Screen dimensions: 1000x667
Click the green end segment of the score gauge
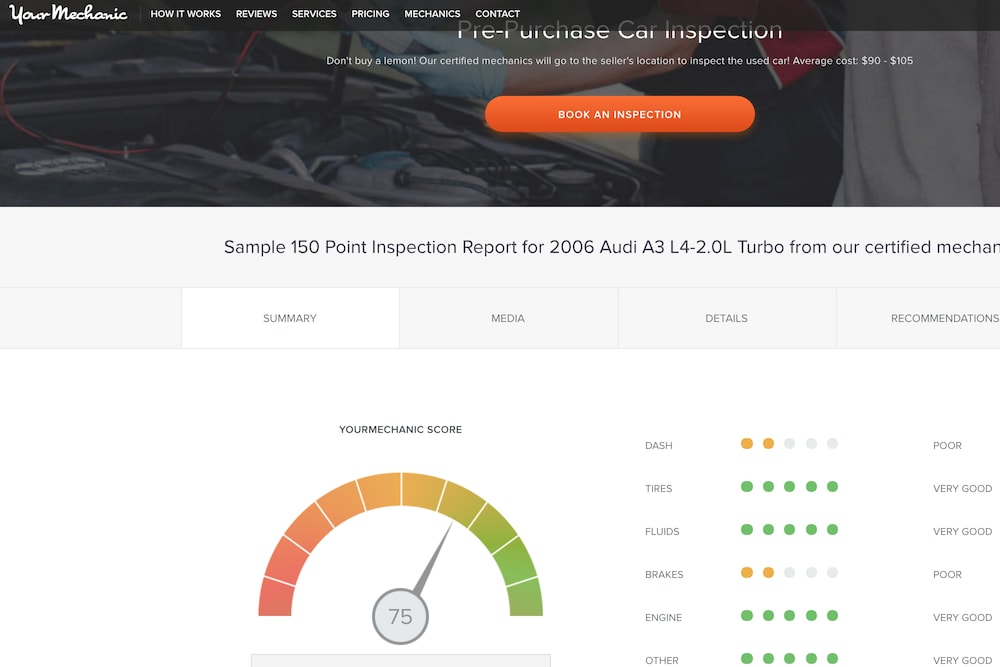(x=526, y=597)
